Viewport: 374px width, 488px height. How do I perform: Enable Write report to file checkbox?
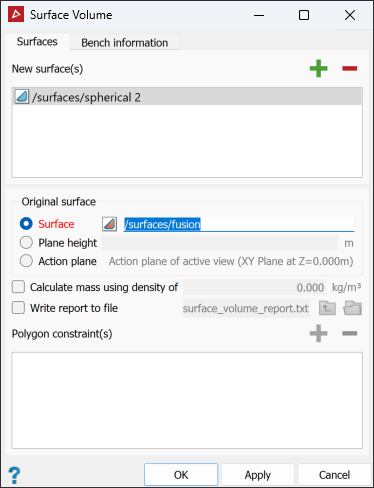[x=18, y=307]
